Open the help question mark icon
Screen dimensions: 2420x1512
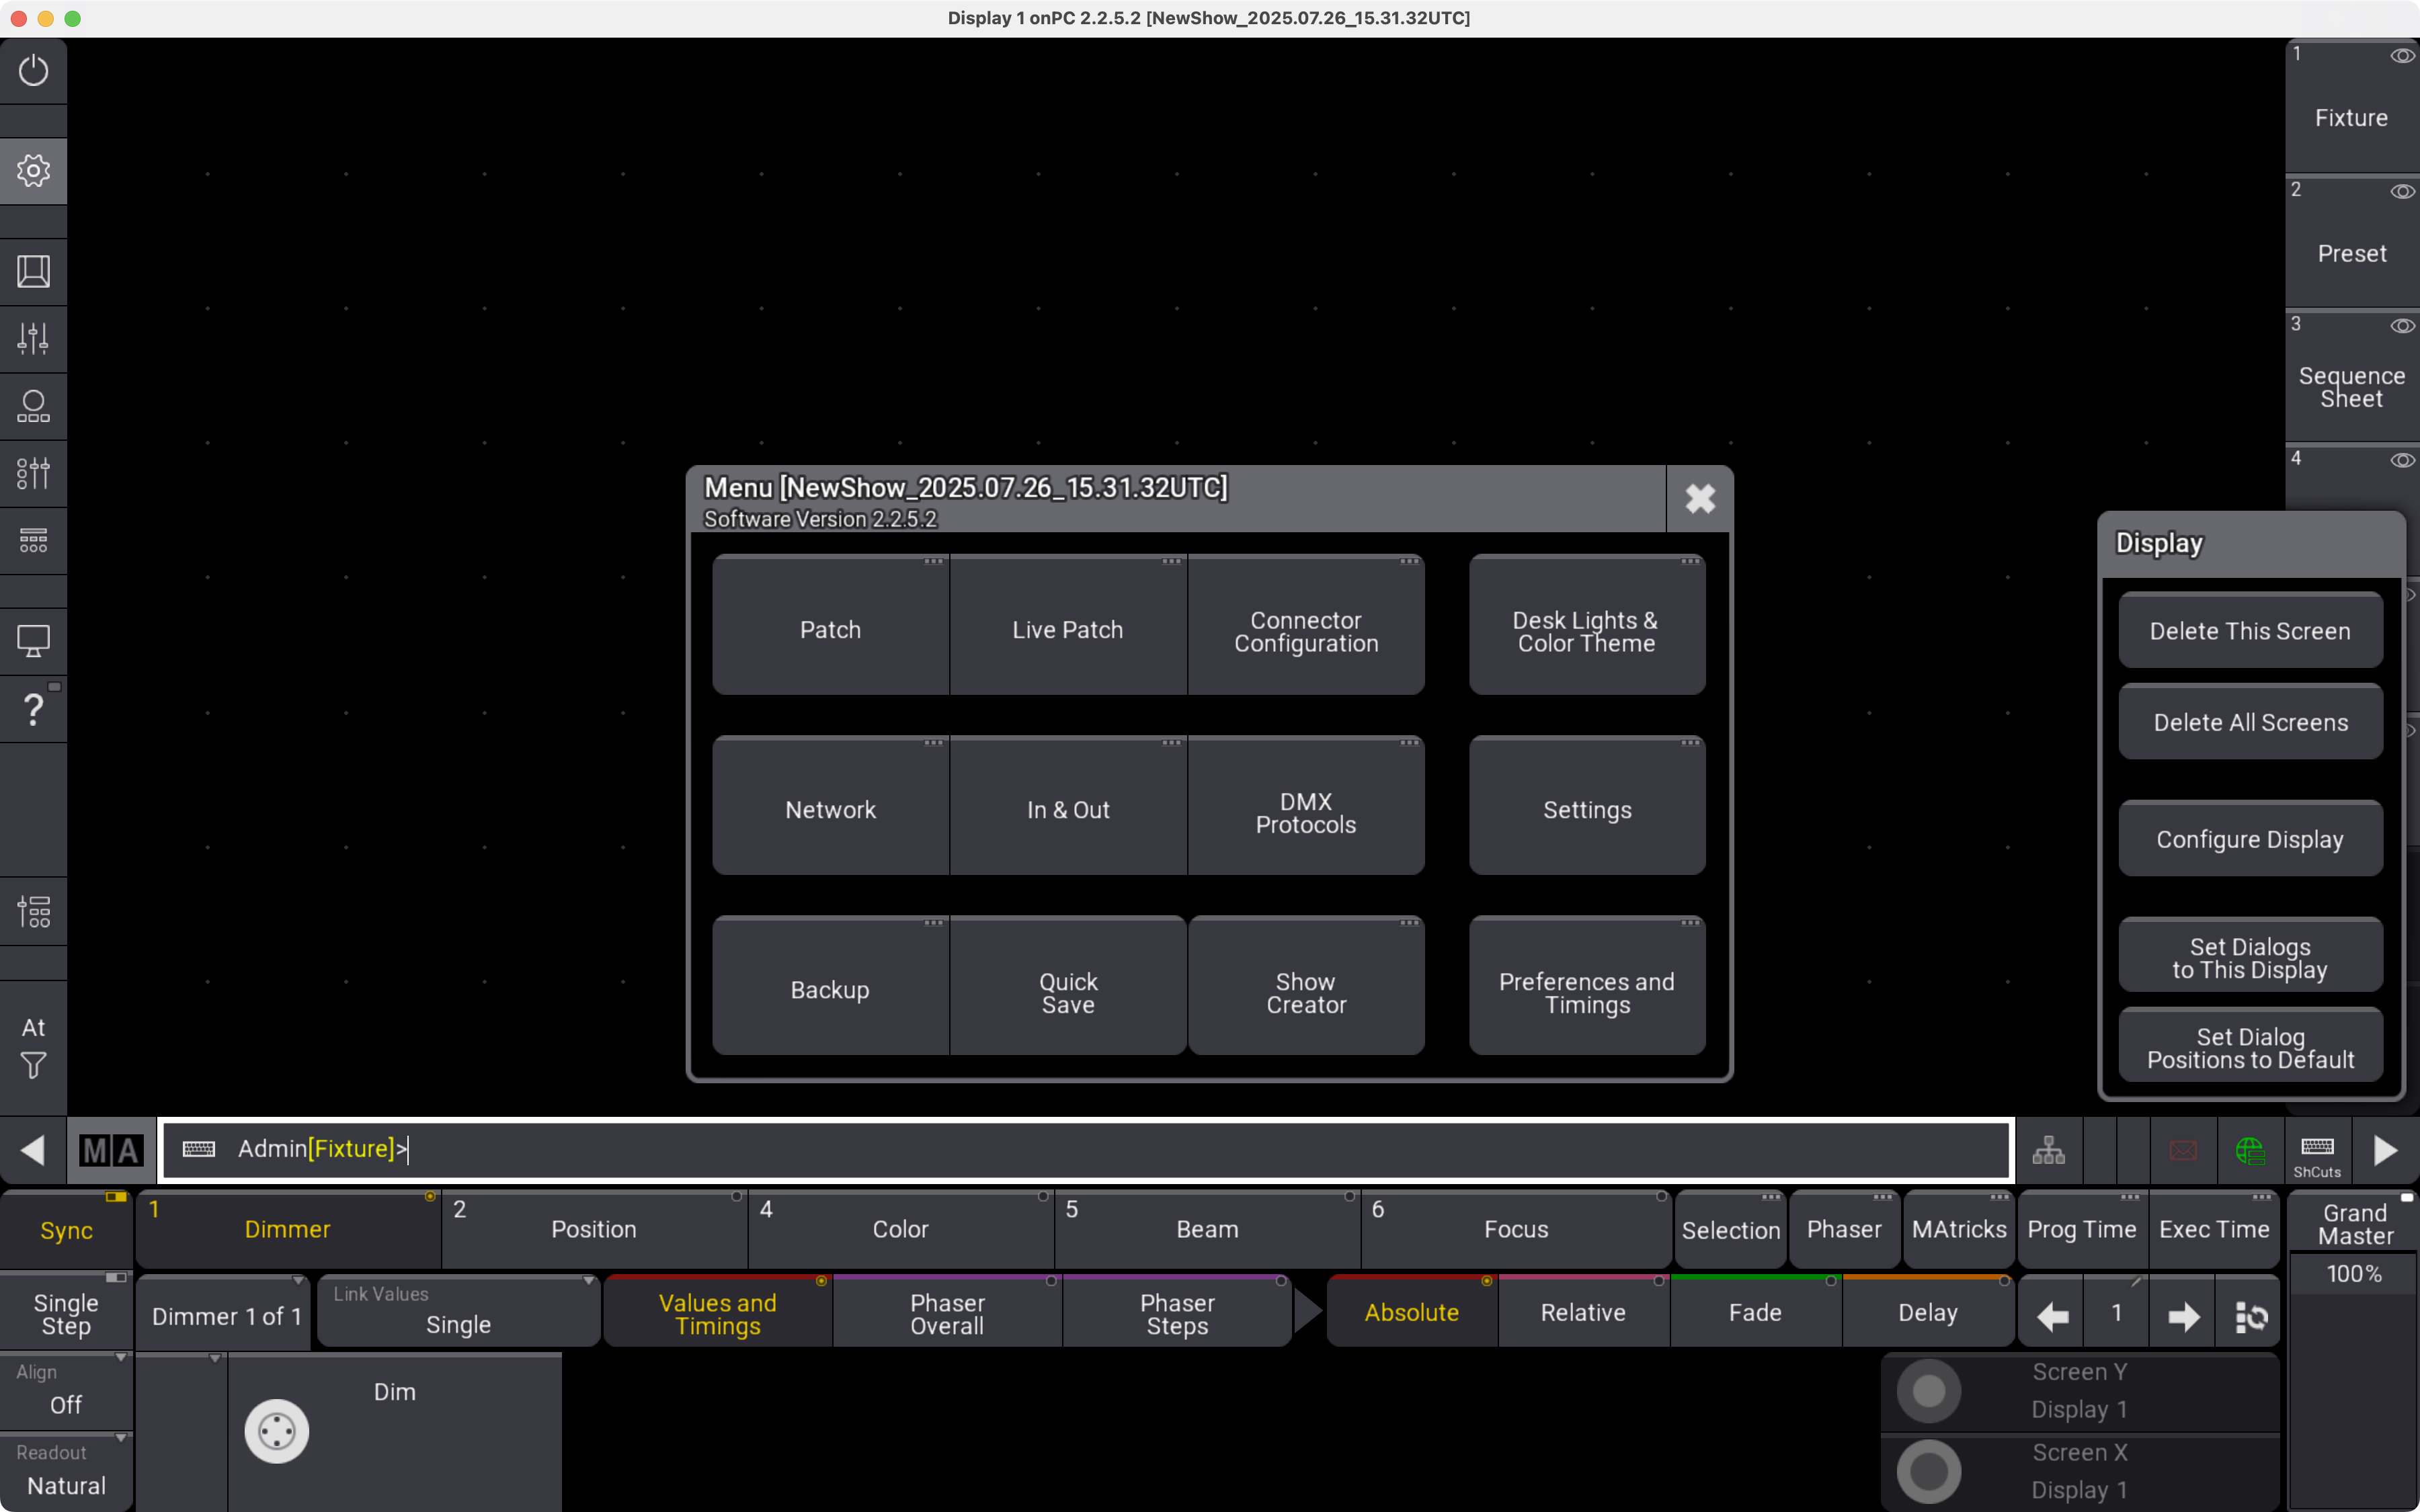pyautogui.click(x=33, y=709)
